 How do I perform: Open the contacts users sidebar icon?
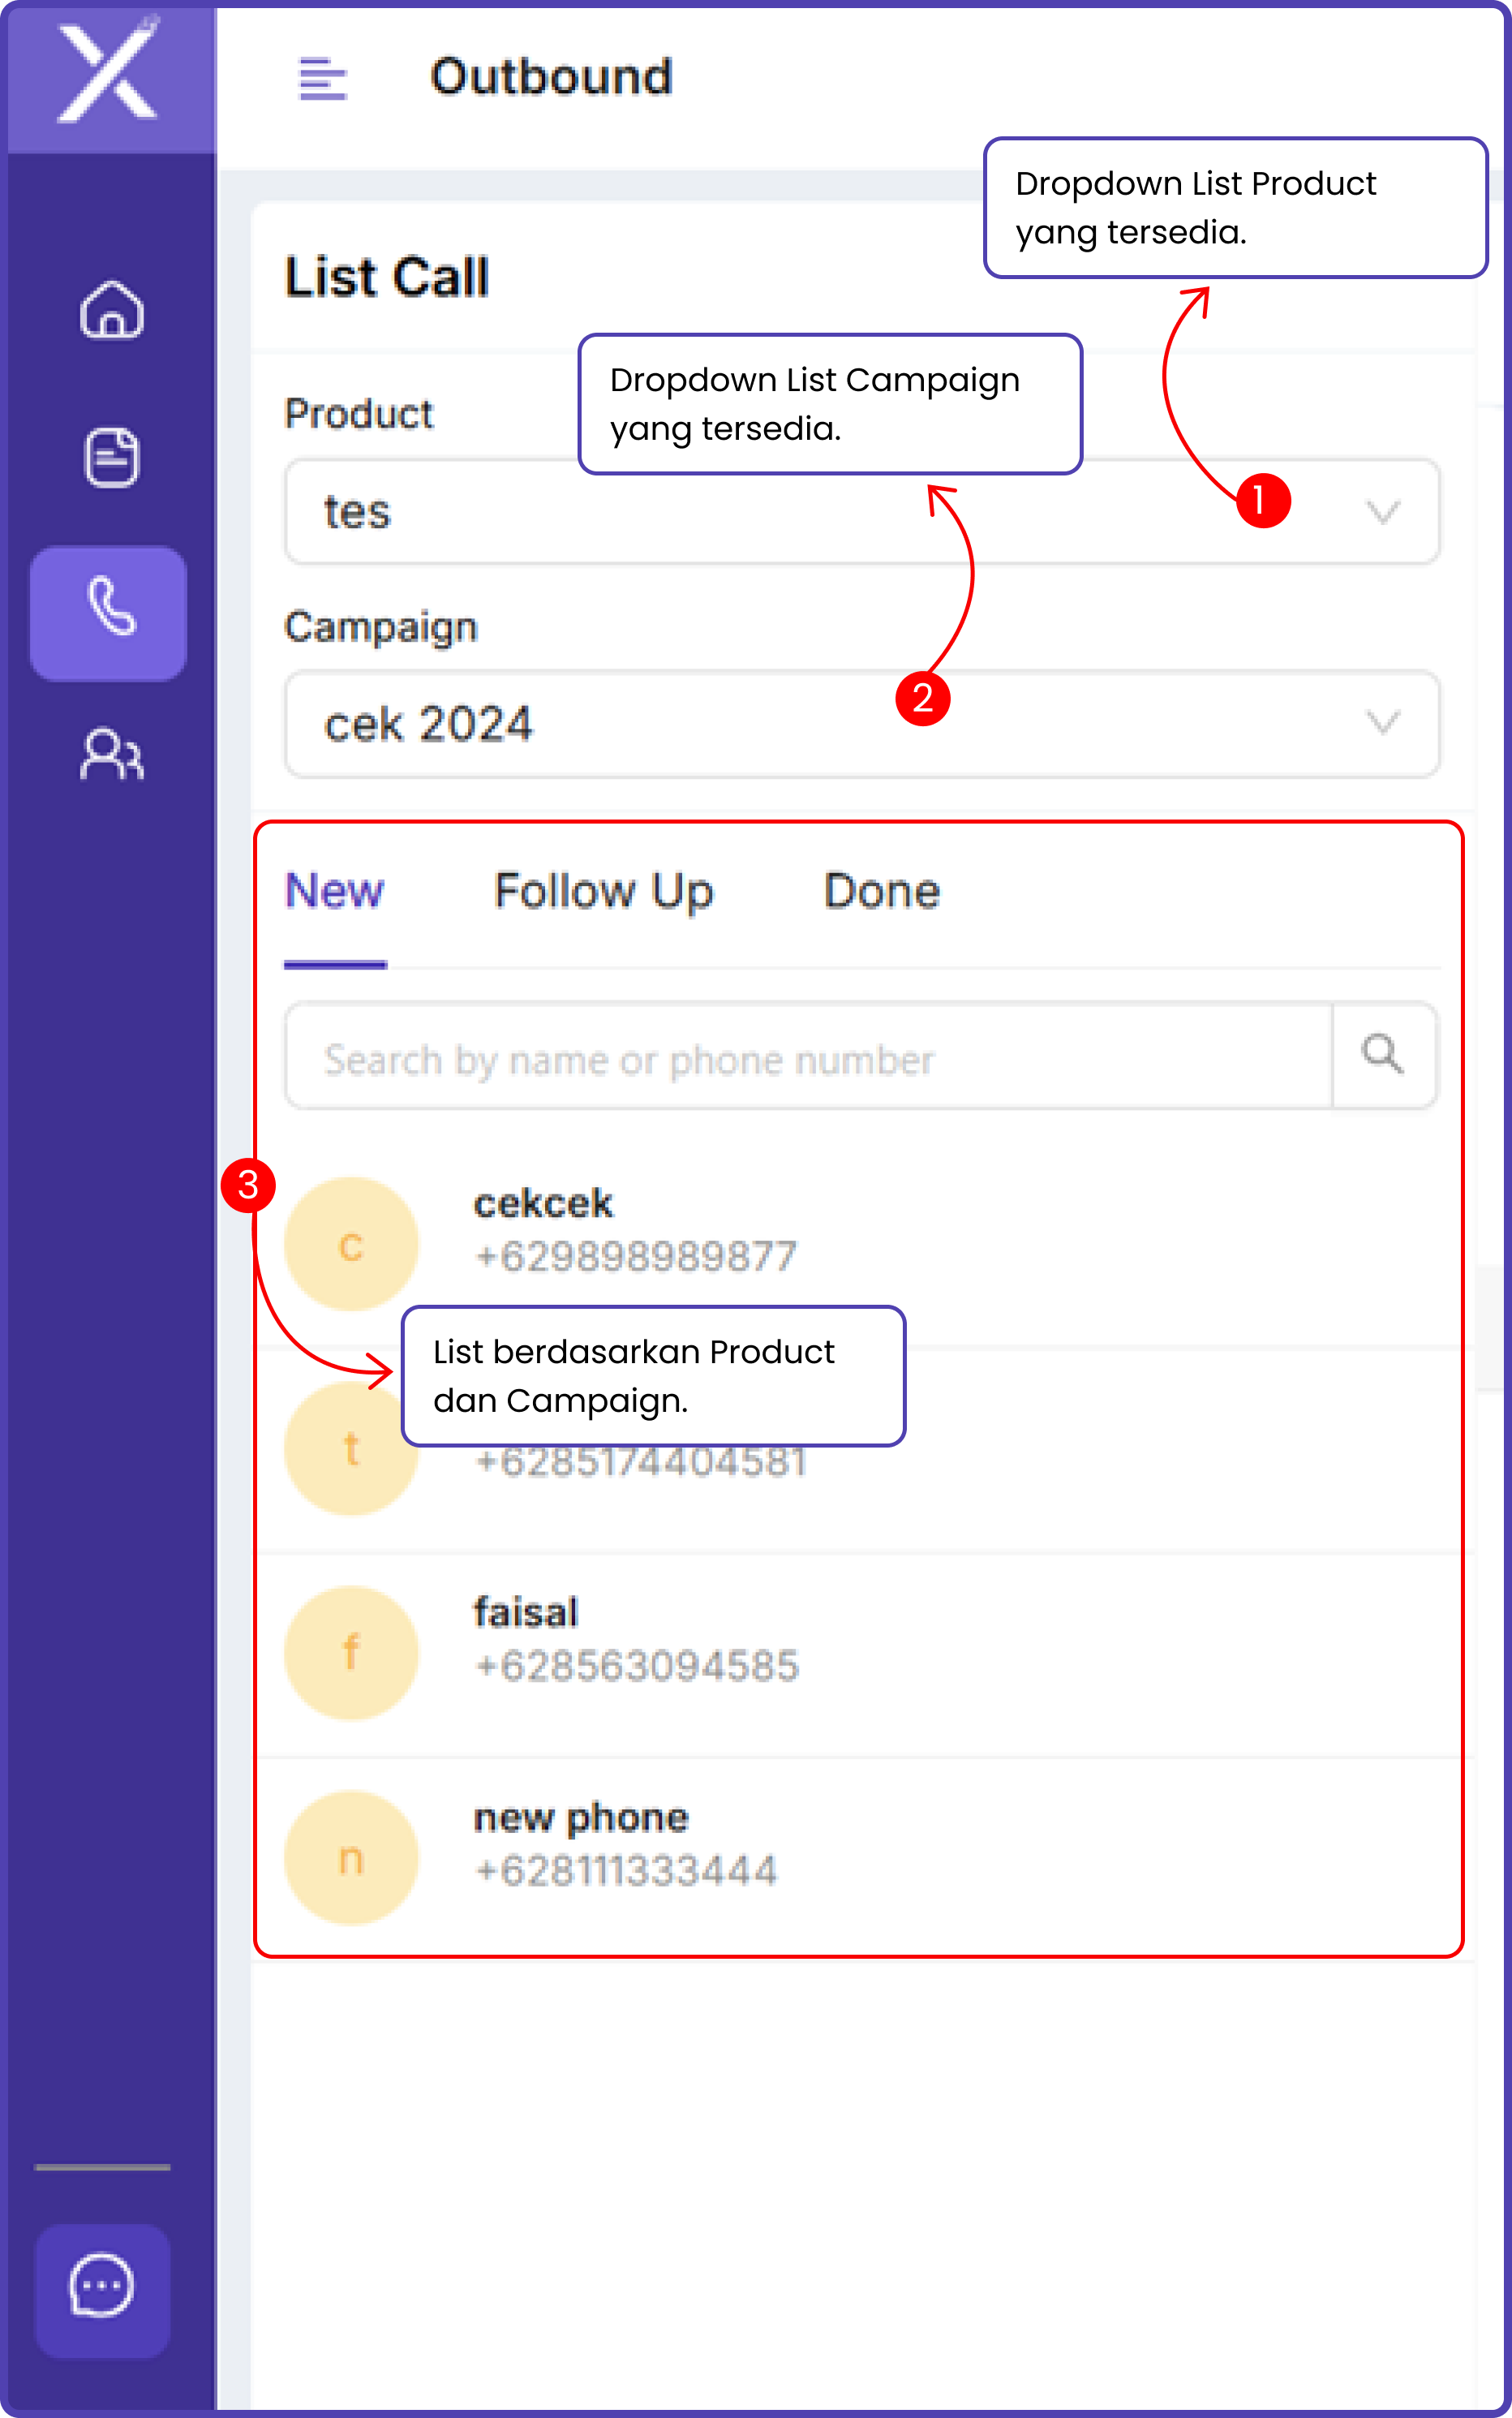(111, 755)
